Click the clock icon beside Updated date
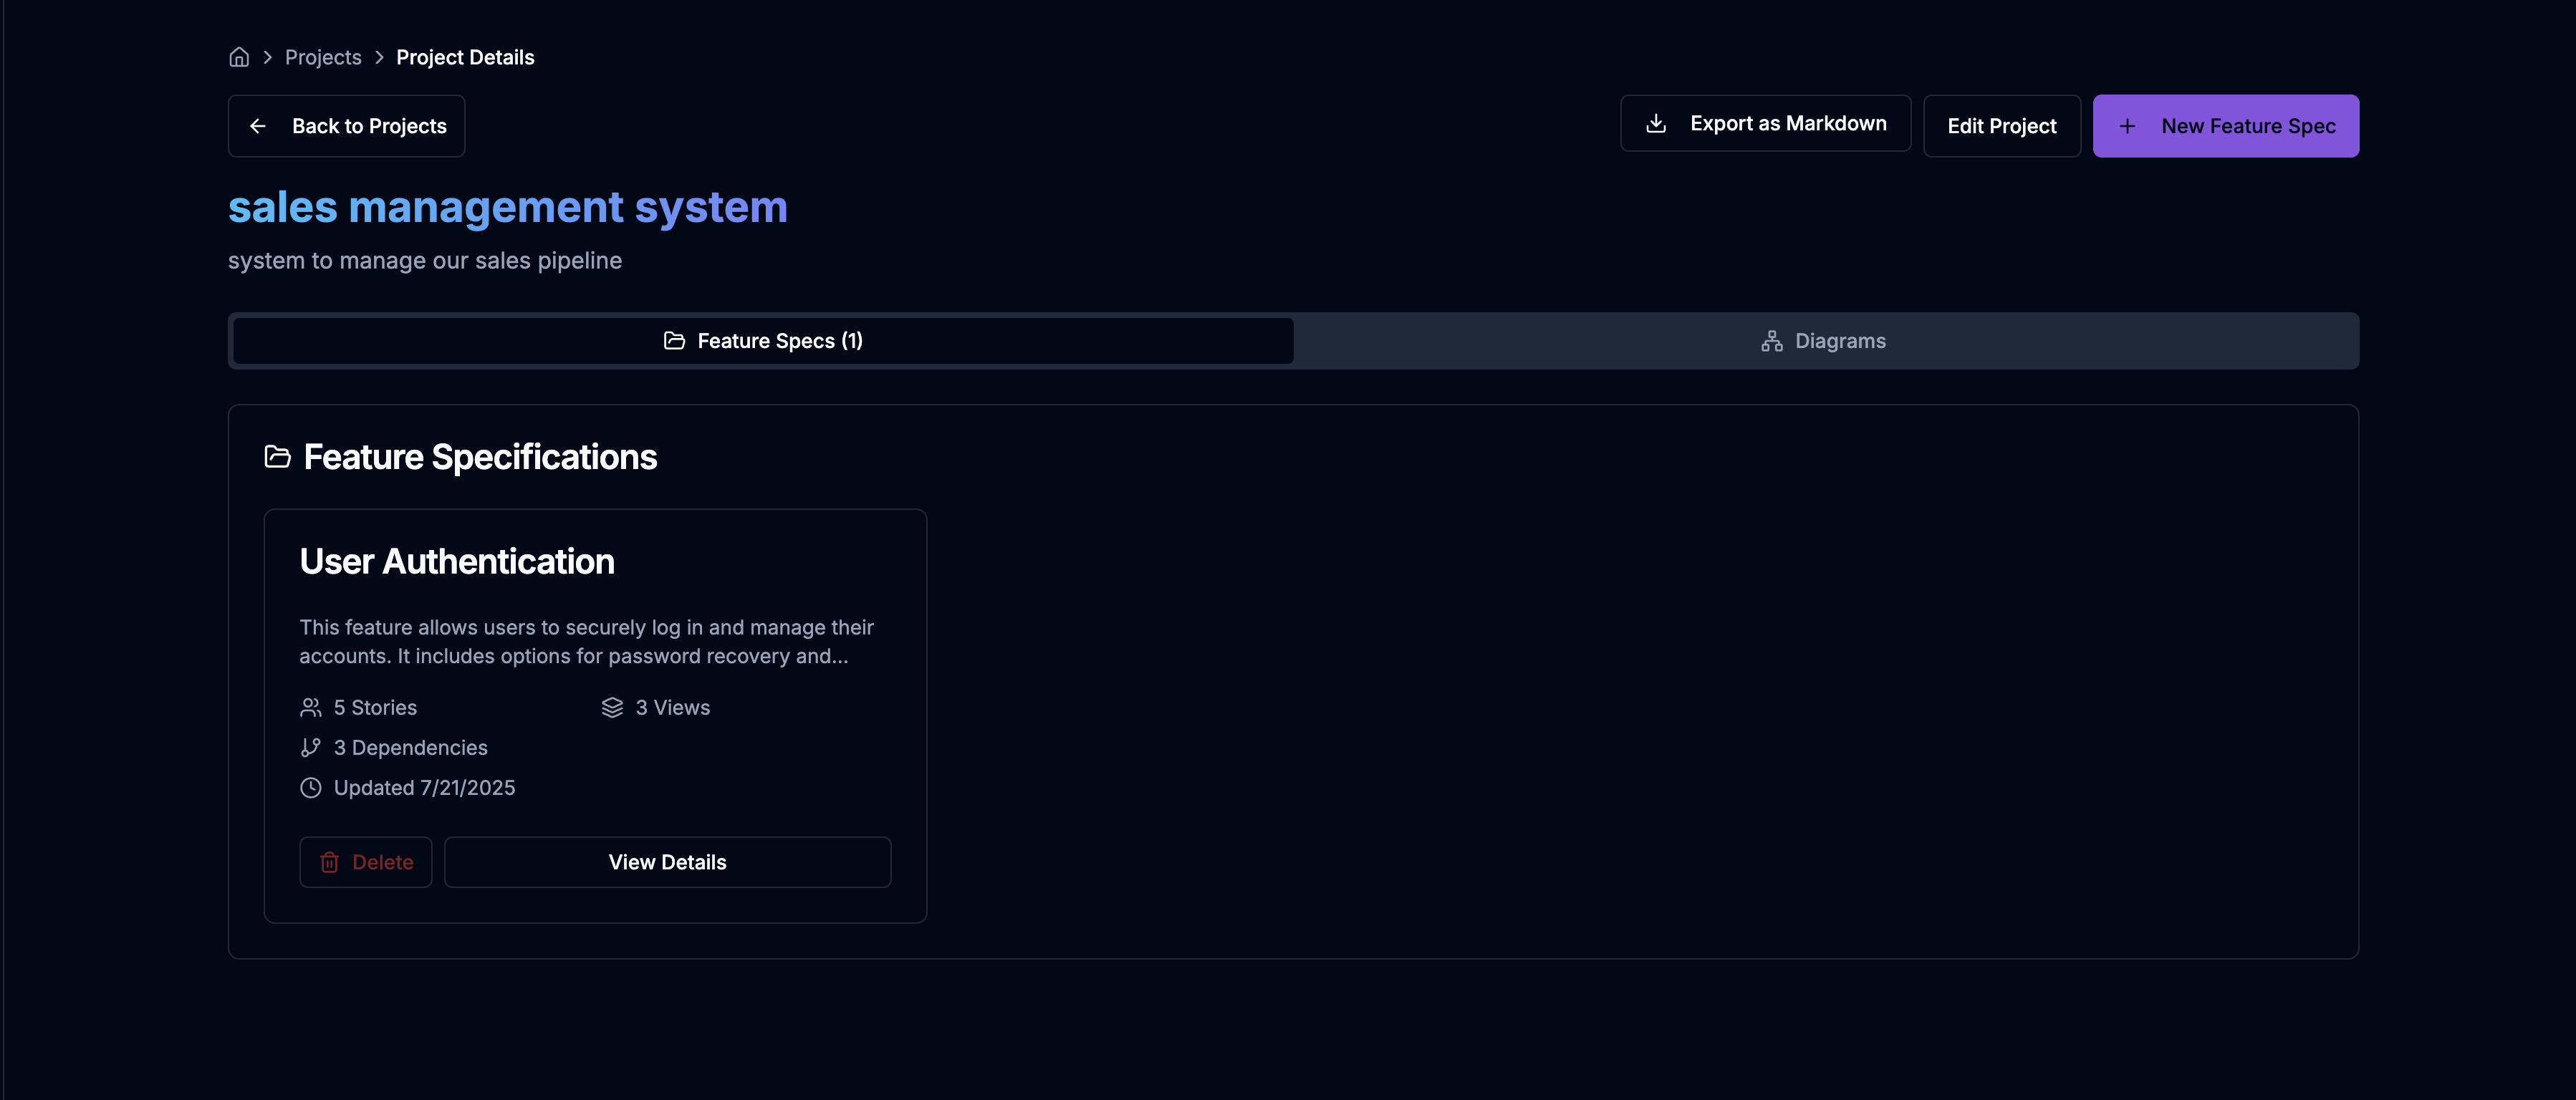 pos(310,788)
